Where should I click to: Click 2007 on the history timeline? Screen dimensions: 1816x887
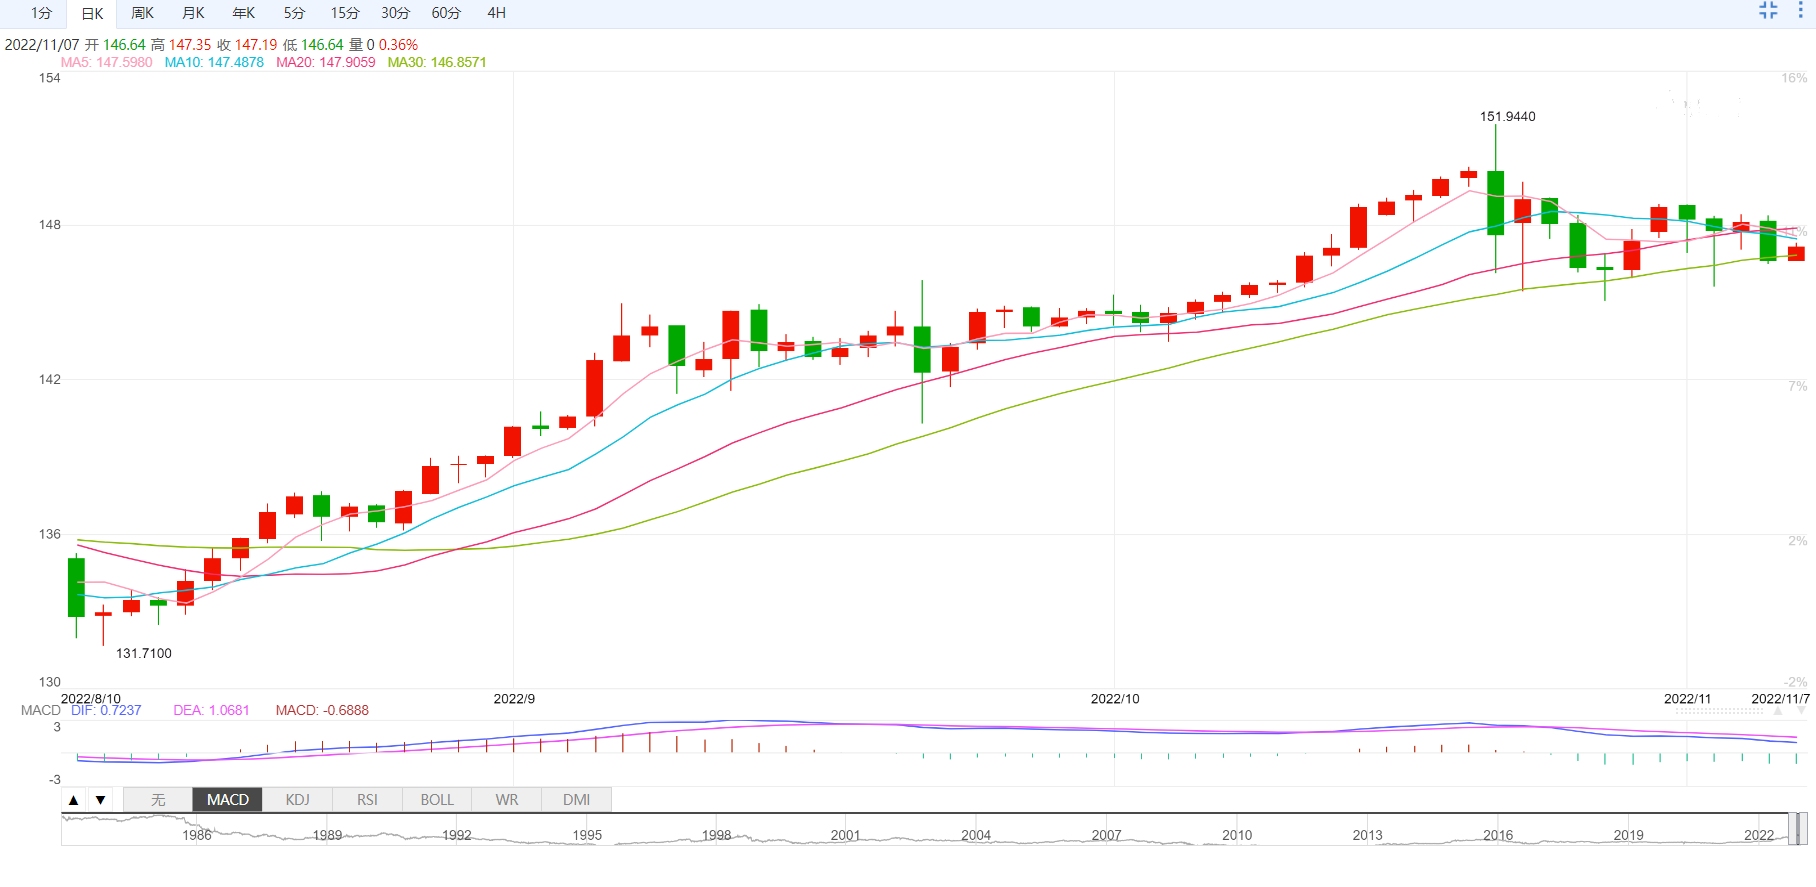coord(1106,835)
